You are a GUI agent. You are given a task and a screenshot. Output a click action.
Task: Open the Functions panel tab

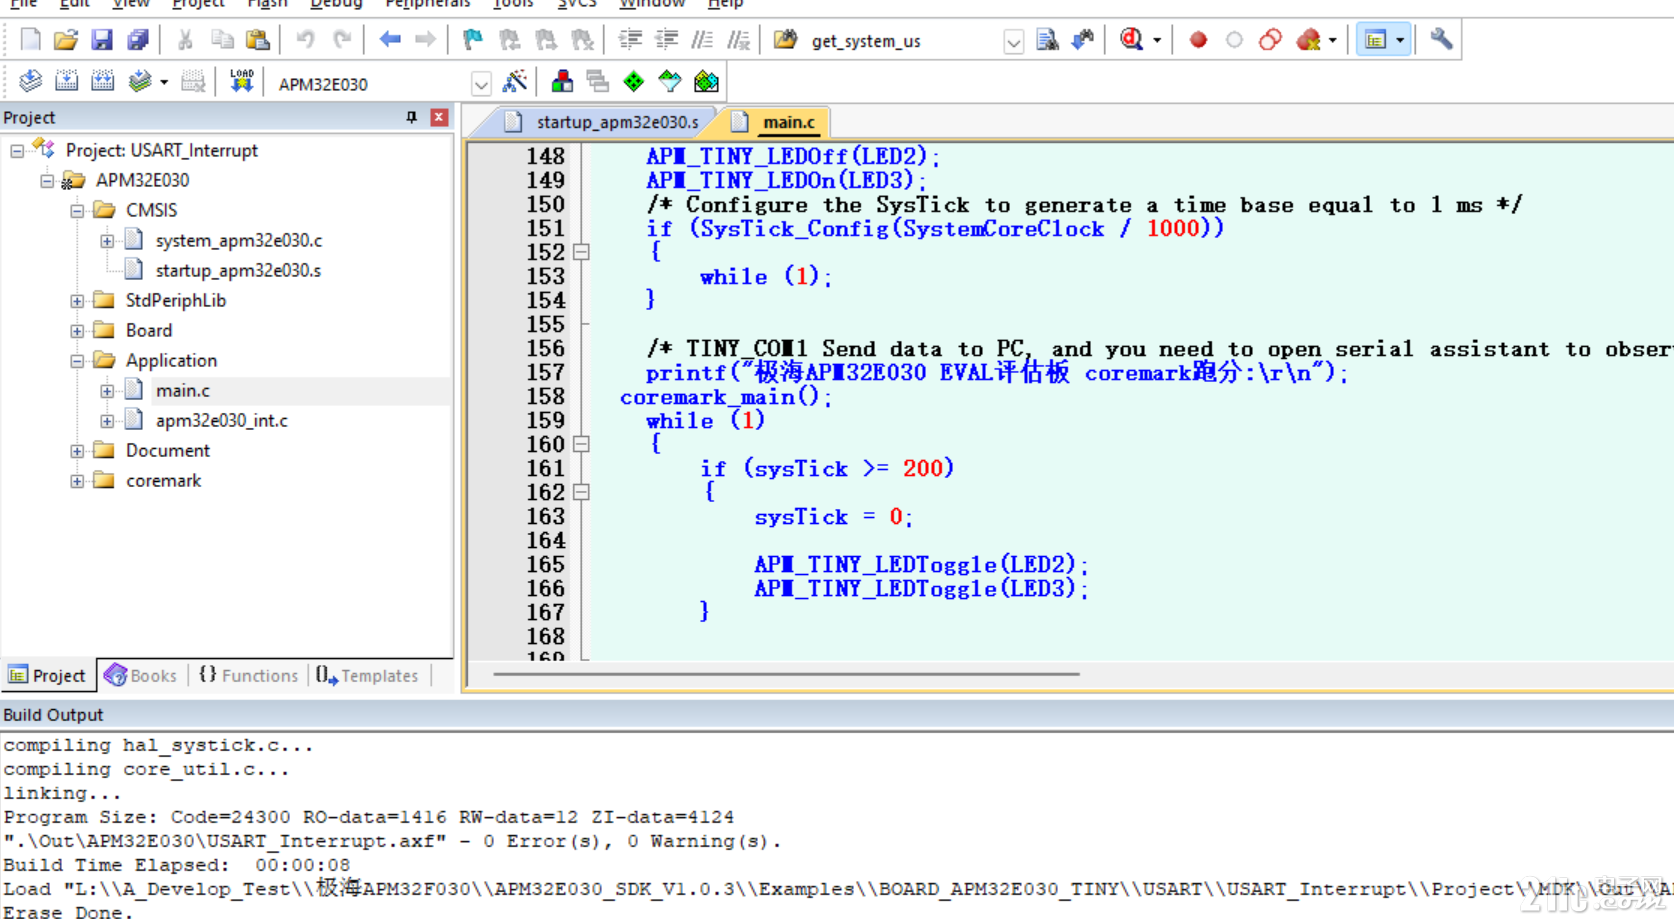tap(249, 675)
